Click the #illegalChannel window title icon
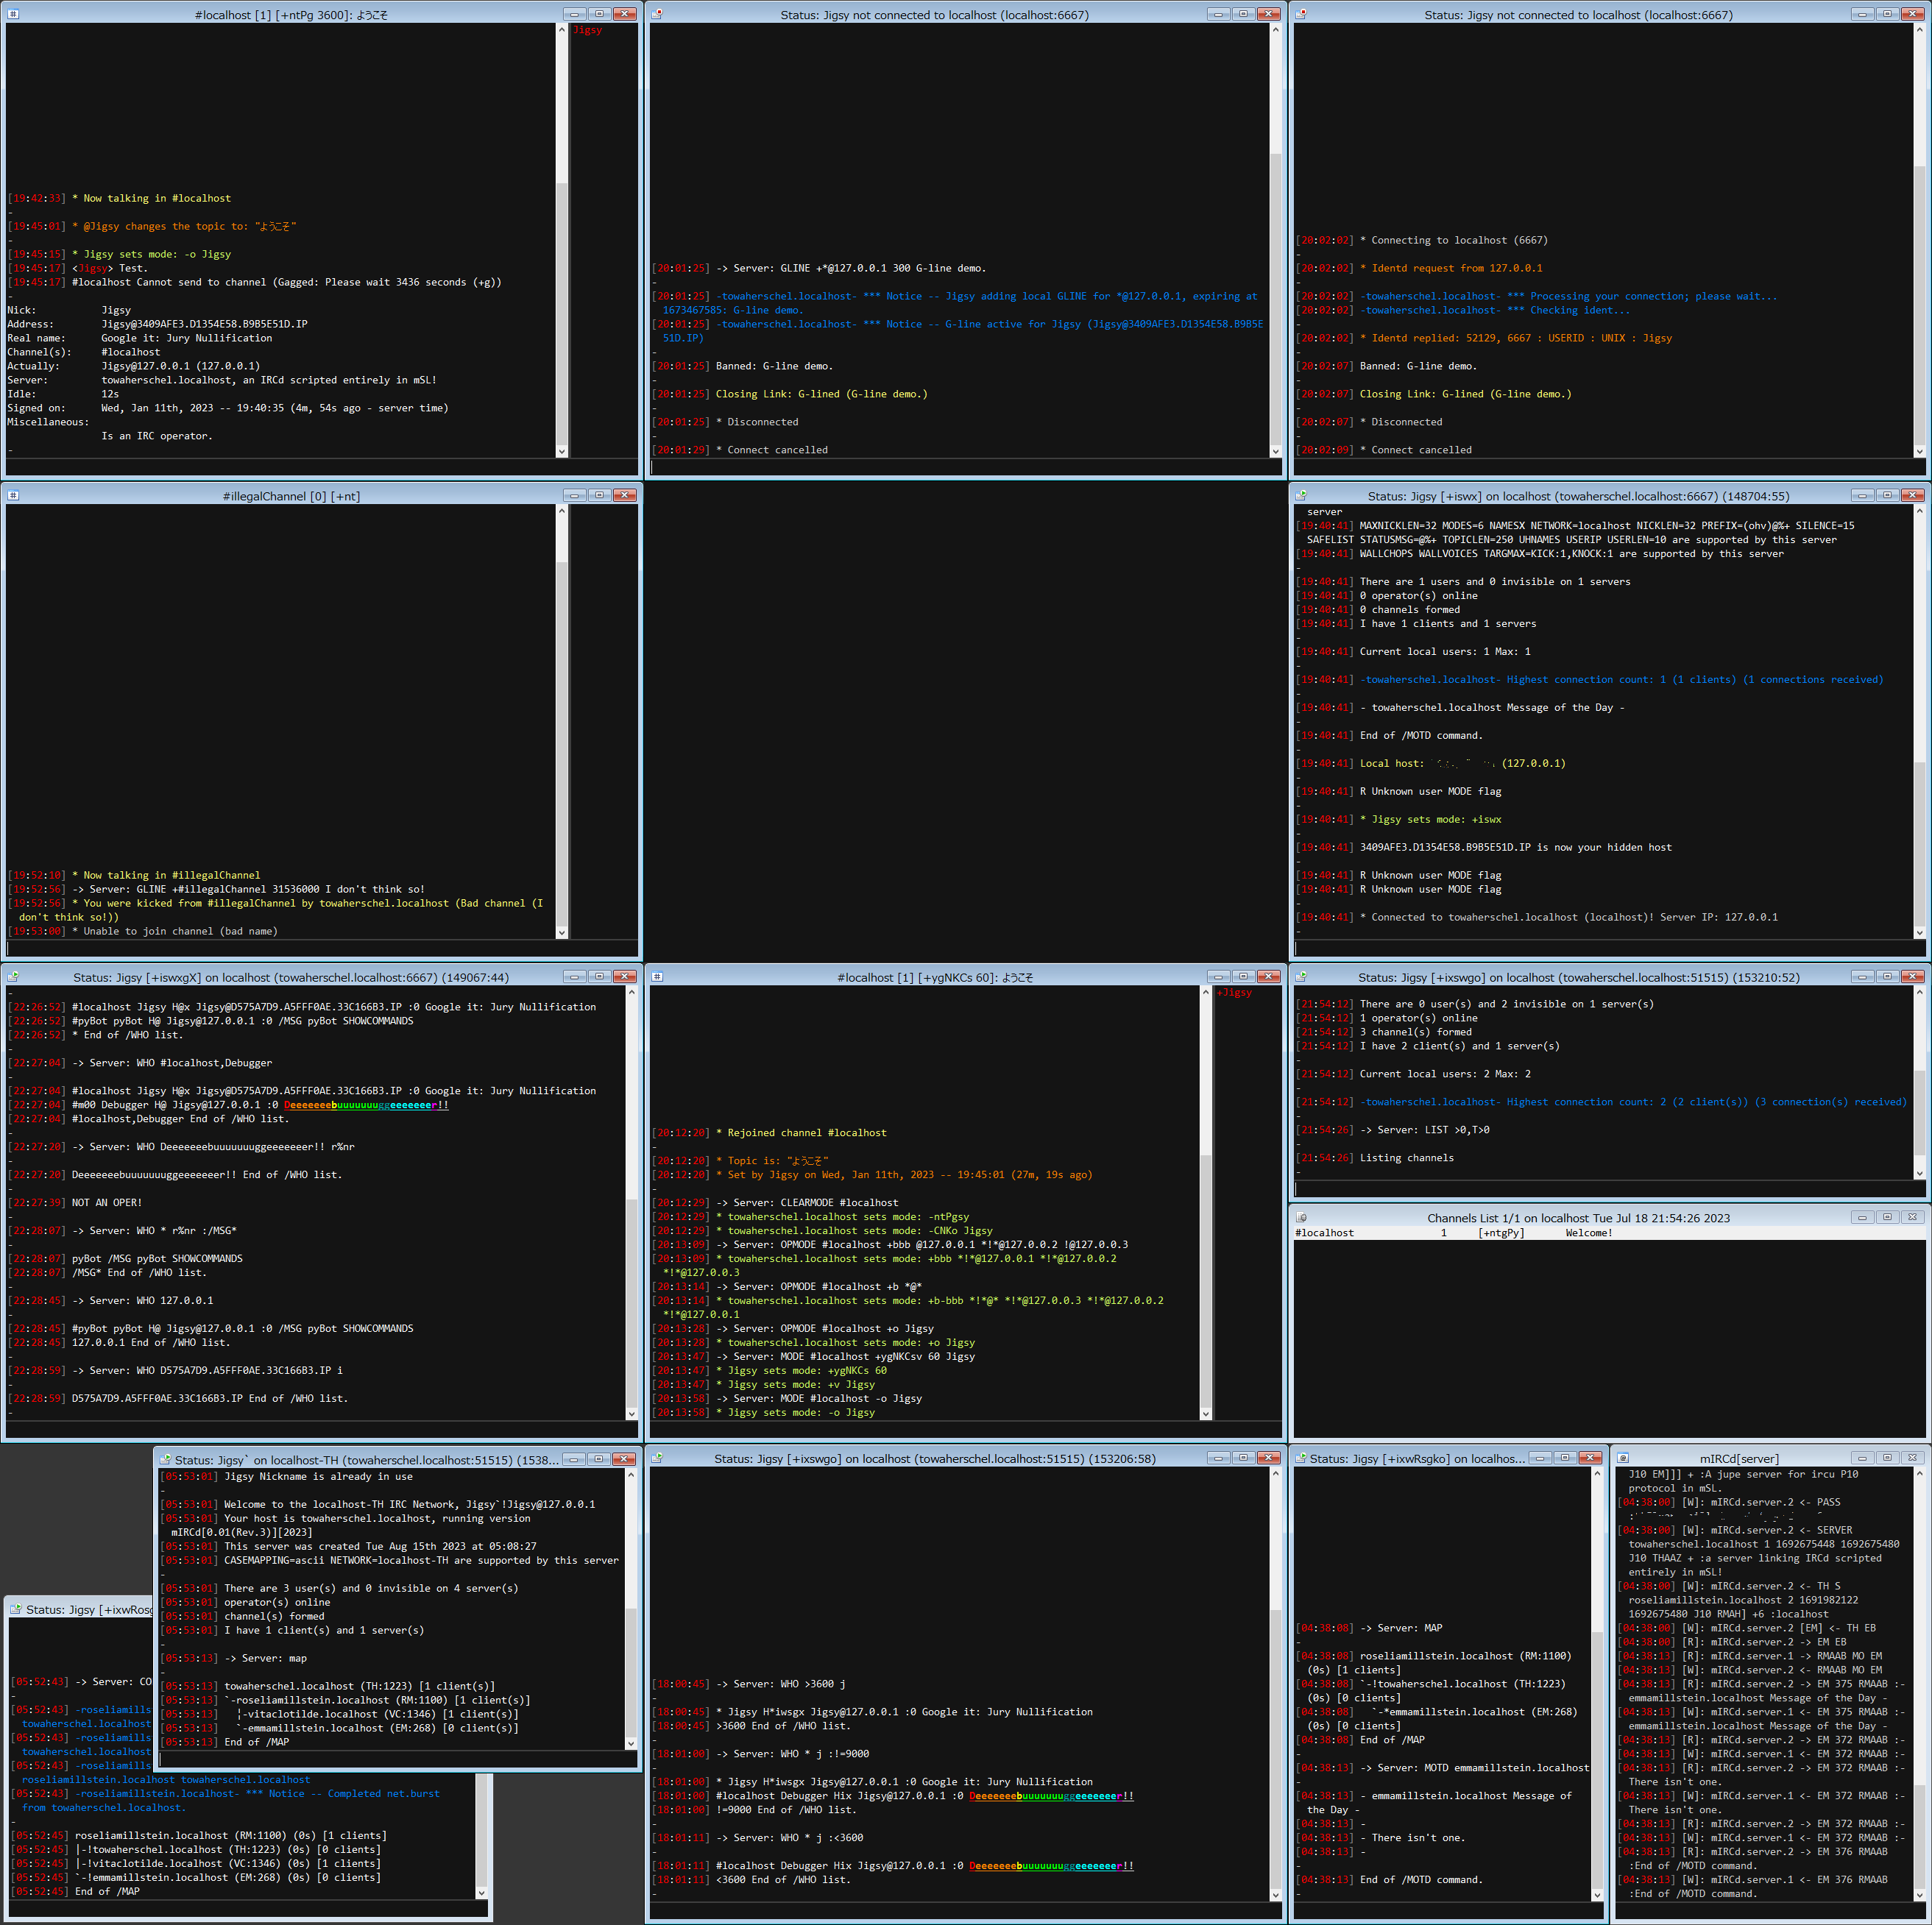The image size is (1932, 1925). coord(13,495)
